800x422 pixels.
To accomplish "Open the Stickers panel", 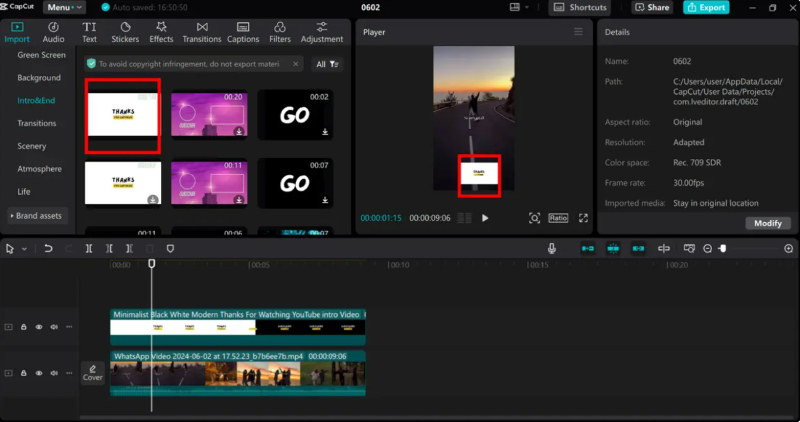I will point(125,31).
